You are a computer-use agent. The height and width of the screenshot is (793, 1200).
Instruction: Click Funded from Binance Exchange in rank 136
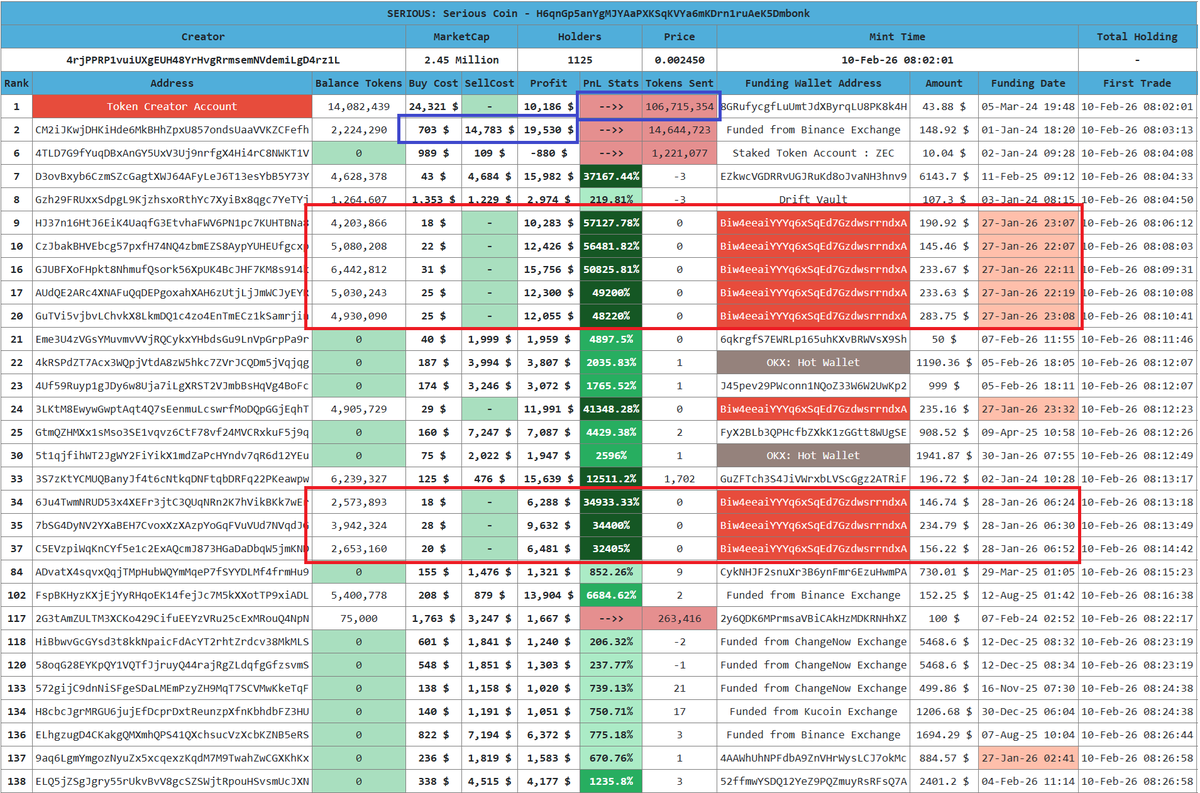click(812, 734)
